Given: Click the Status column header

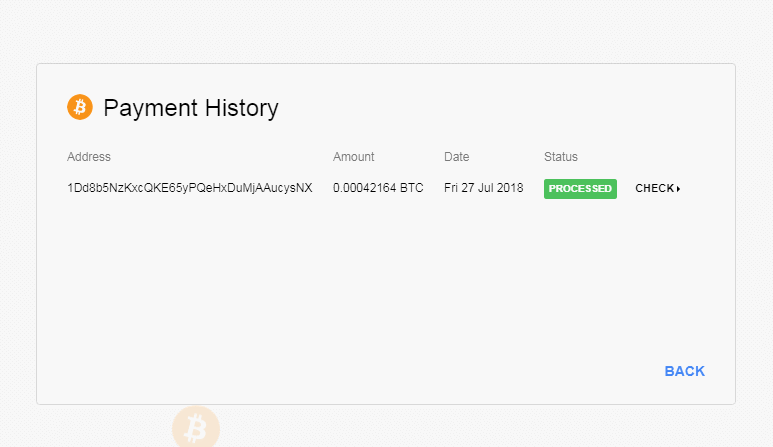Looking at the screenshot, I should tap(561, 157).
